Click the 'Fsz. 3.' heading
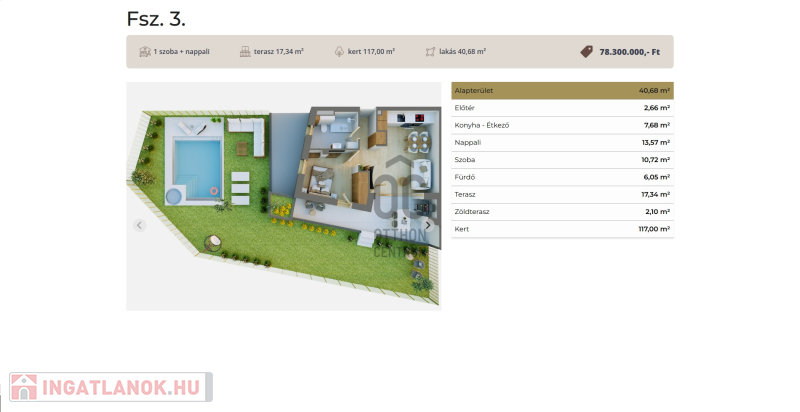 click(x=156, y=19)
